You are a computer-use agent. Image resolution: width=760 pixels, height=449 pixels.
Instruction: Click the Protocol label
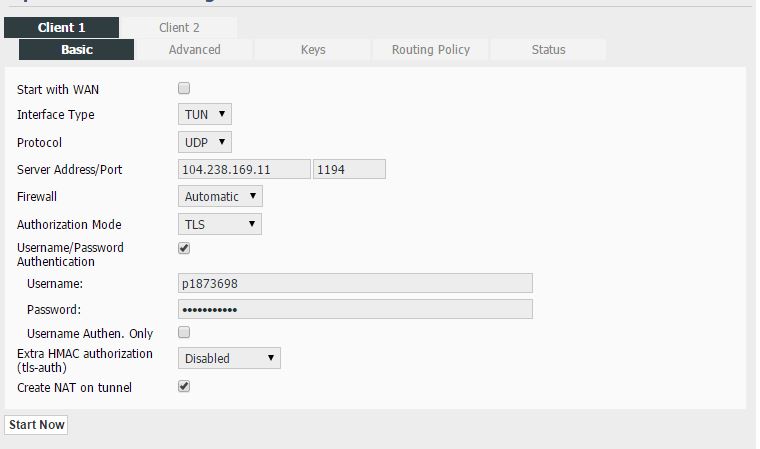coord(39,143)
